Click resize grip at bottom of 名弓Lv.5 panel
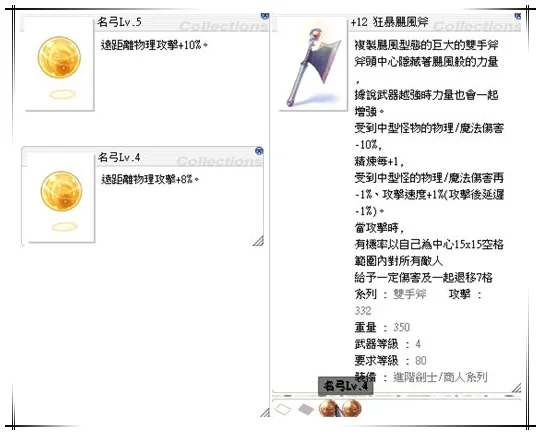This screenshot has width=541, height=435. click(265, 412)
